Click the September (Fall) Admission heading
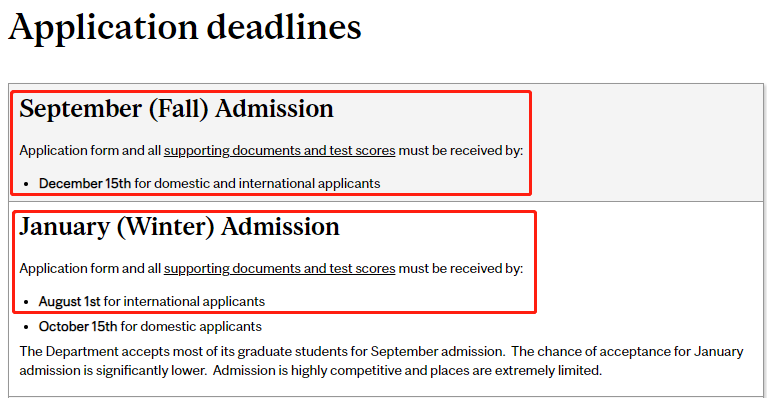Image resolution: width=767 pixels, height=398 pixels. [177, 109]
